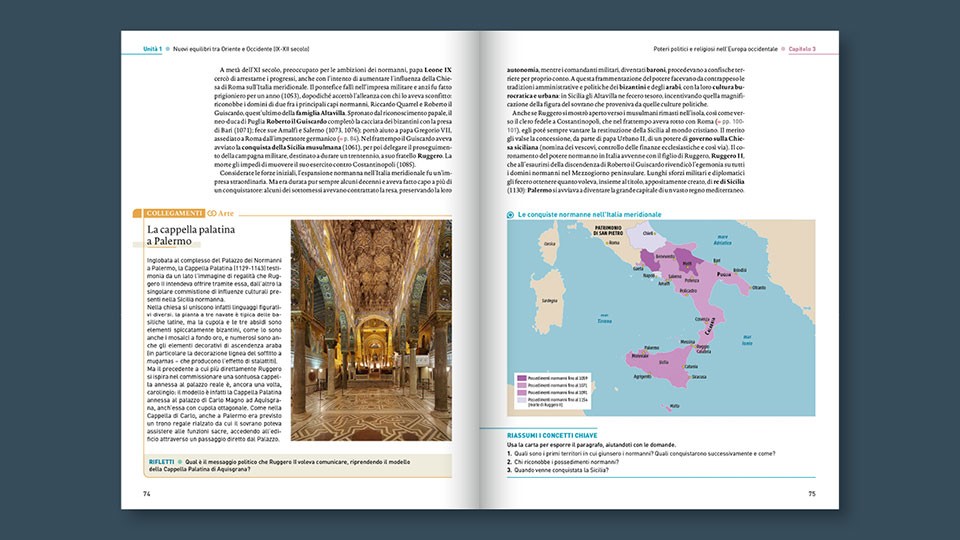The image size is (960, 540).
Task: Click 'Siracusa' label on the map
Action: [x=699, y=377]
